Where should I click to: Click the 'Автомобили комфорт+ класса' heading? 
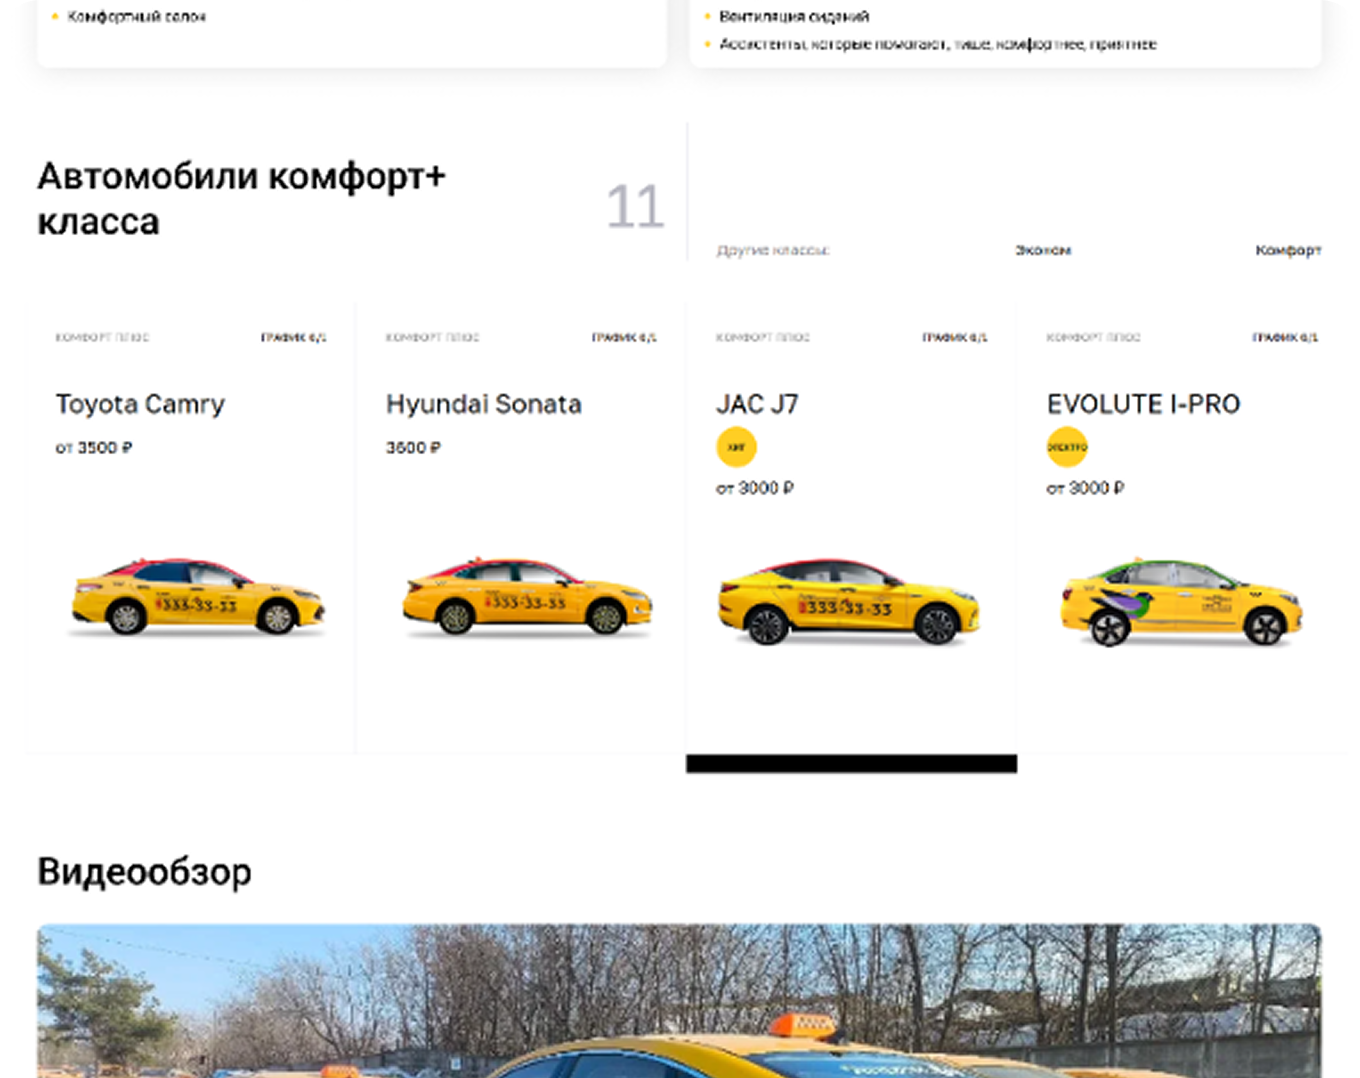pyautogui.click(x=241, y=199)
